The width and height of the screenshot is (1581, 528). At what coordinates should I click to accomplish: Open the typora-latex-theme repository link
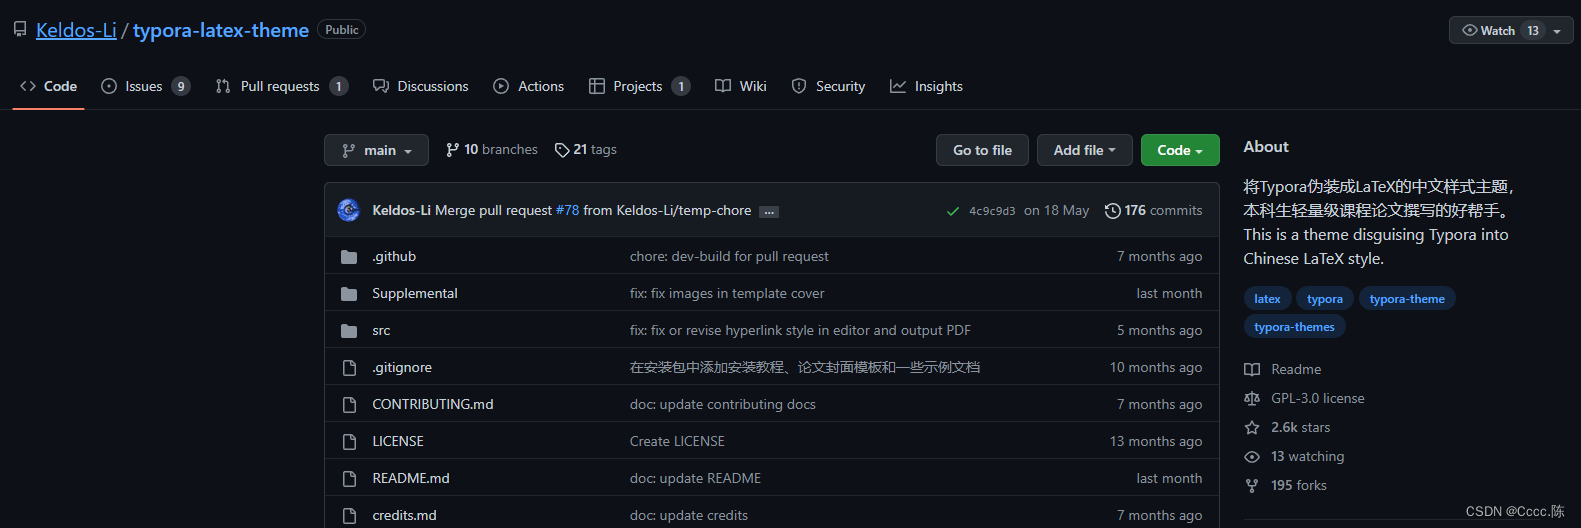coord(221,30)
